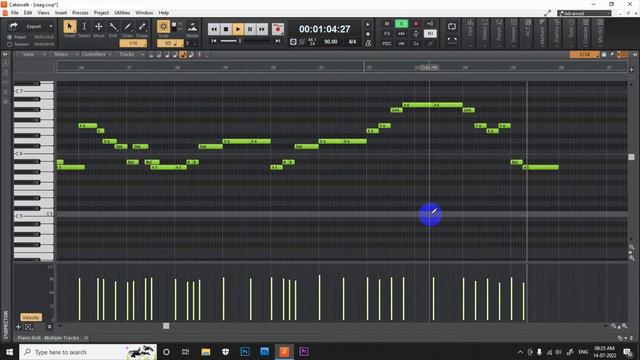This screenshot has height=360, width=640.
Task: Open the 1/16 note duration dropdown
Action: pyautogui.click(x=133, y=43)
